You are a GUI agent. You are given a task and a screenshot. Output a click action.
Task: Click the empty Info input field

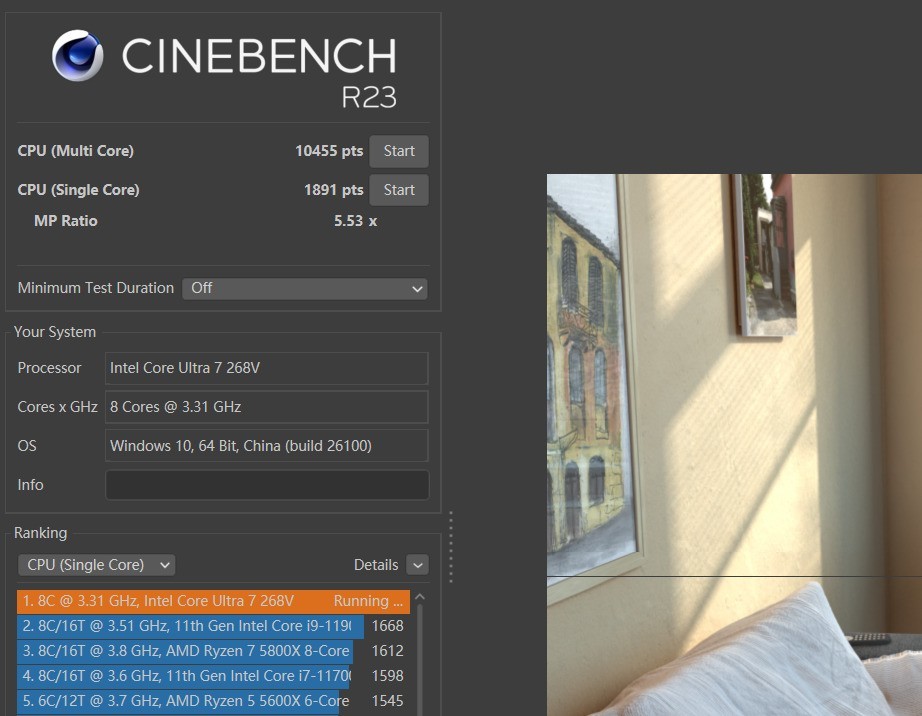tap(267, 485)
